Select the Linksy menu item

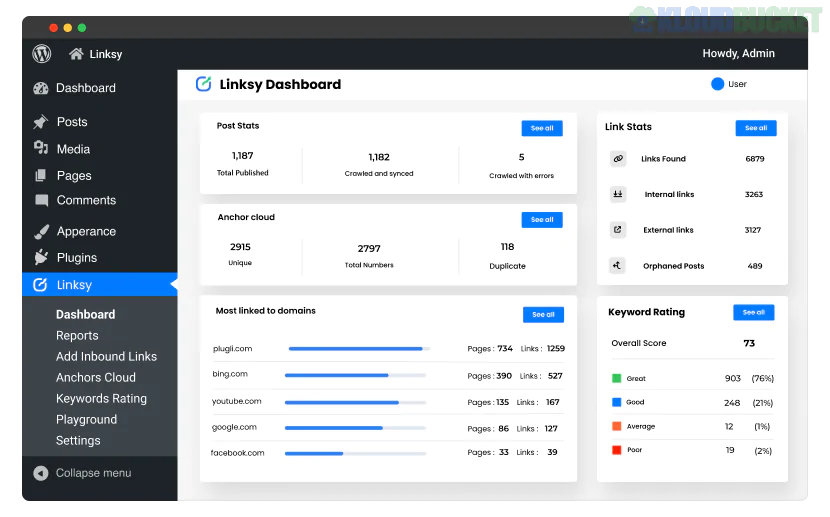100,285
